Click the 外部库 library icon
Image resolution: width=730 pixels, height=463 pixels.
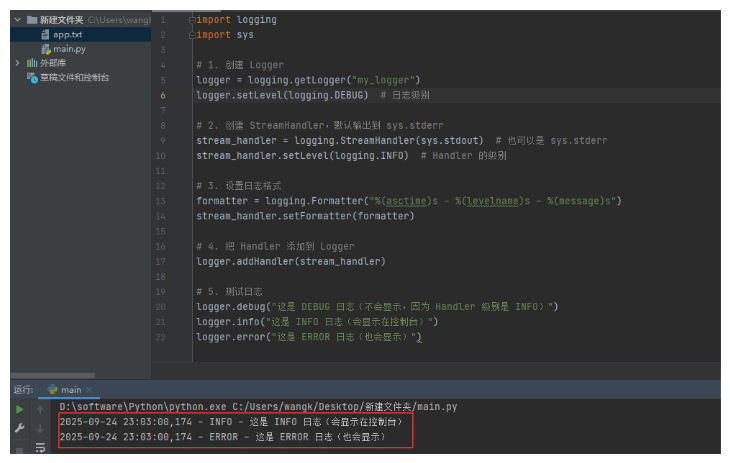[x=31, y=63]
